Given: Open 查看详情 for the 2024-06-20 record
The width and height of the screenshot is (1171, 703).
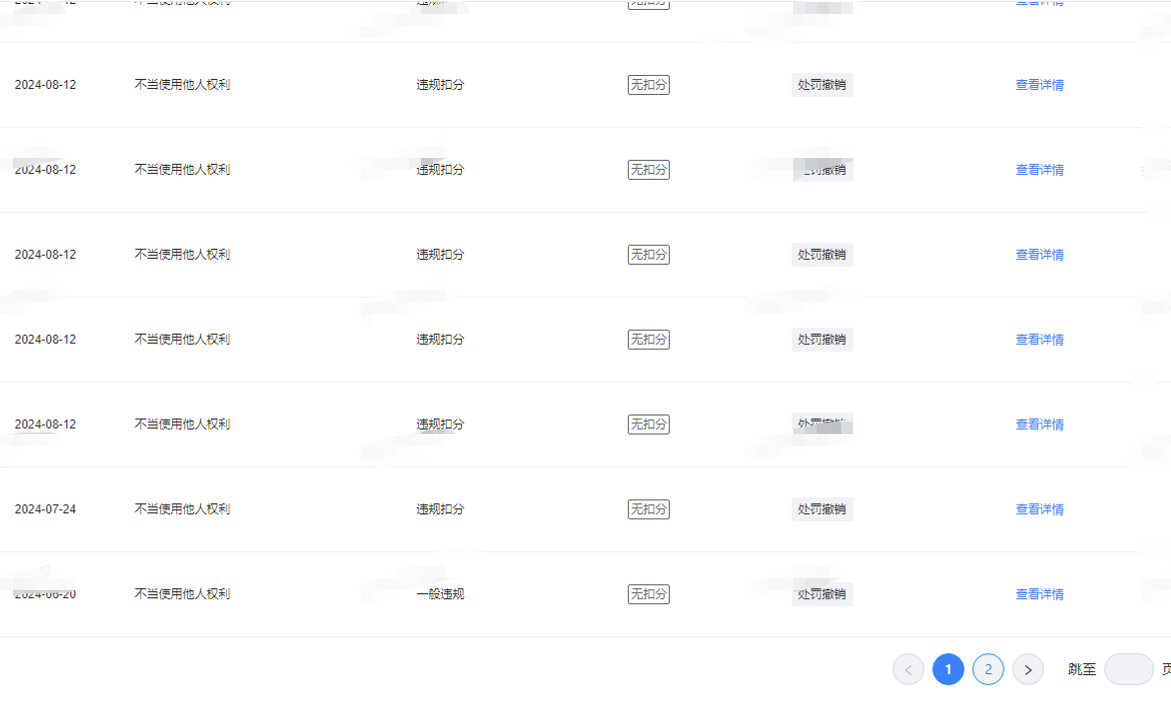Looking at the screenshot, I should 1039,595.
